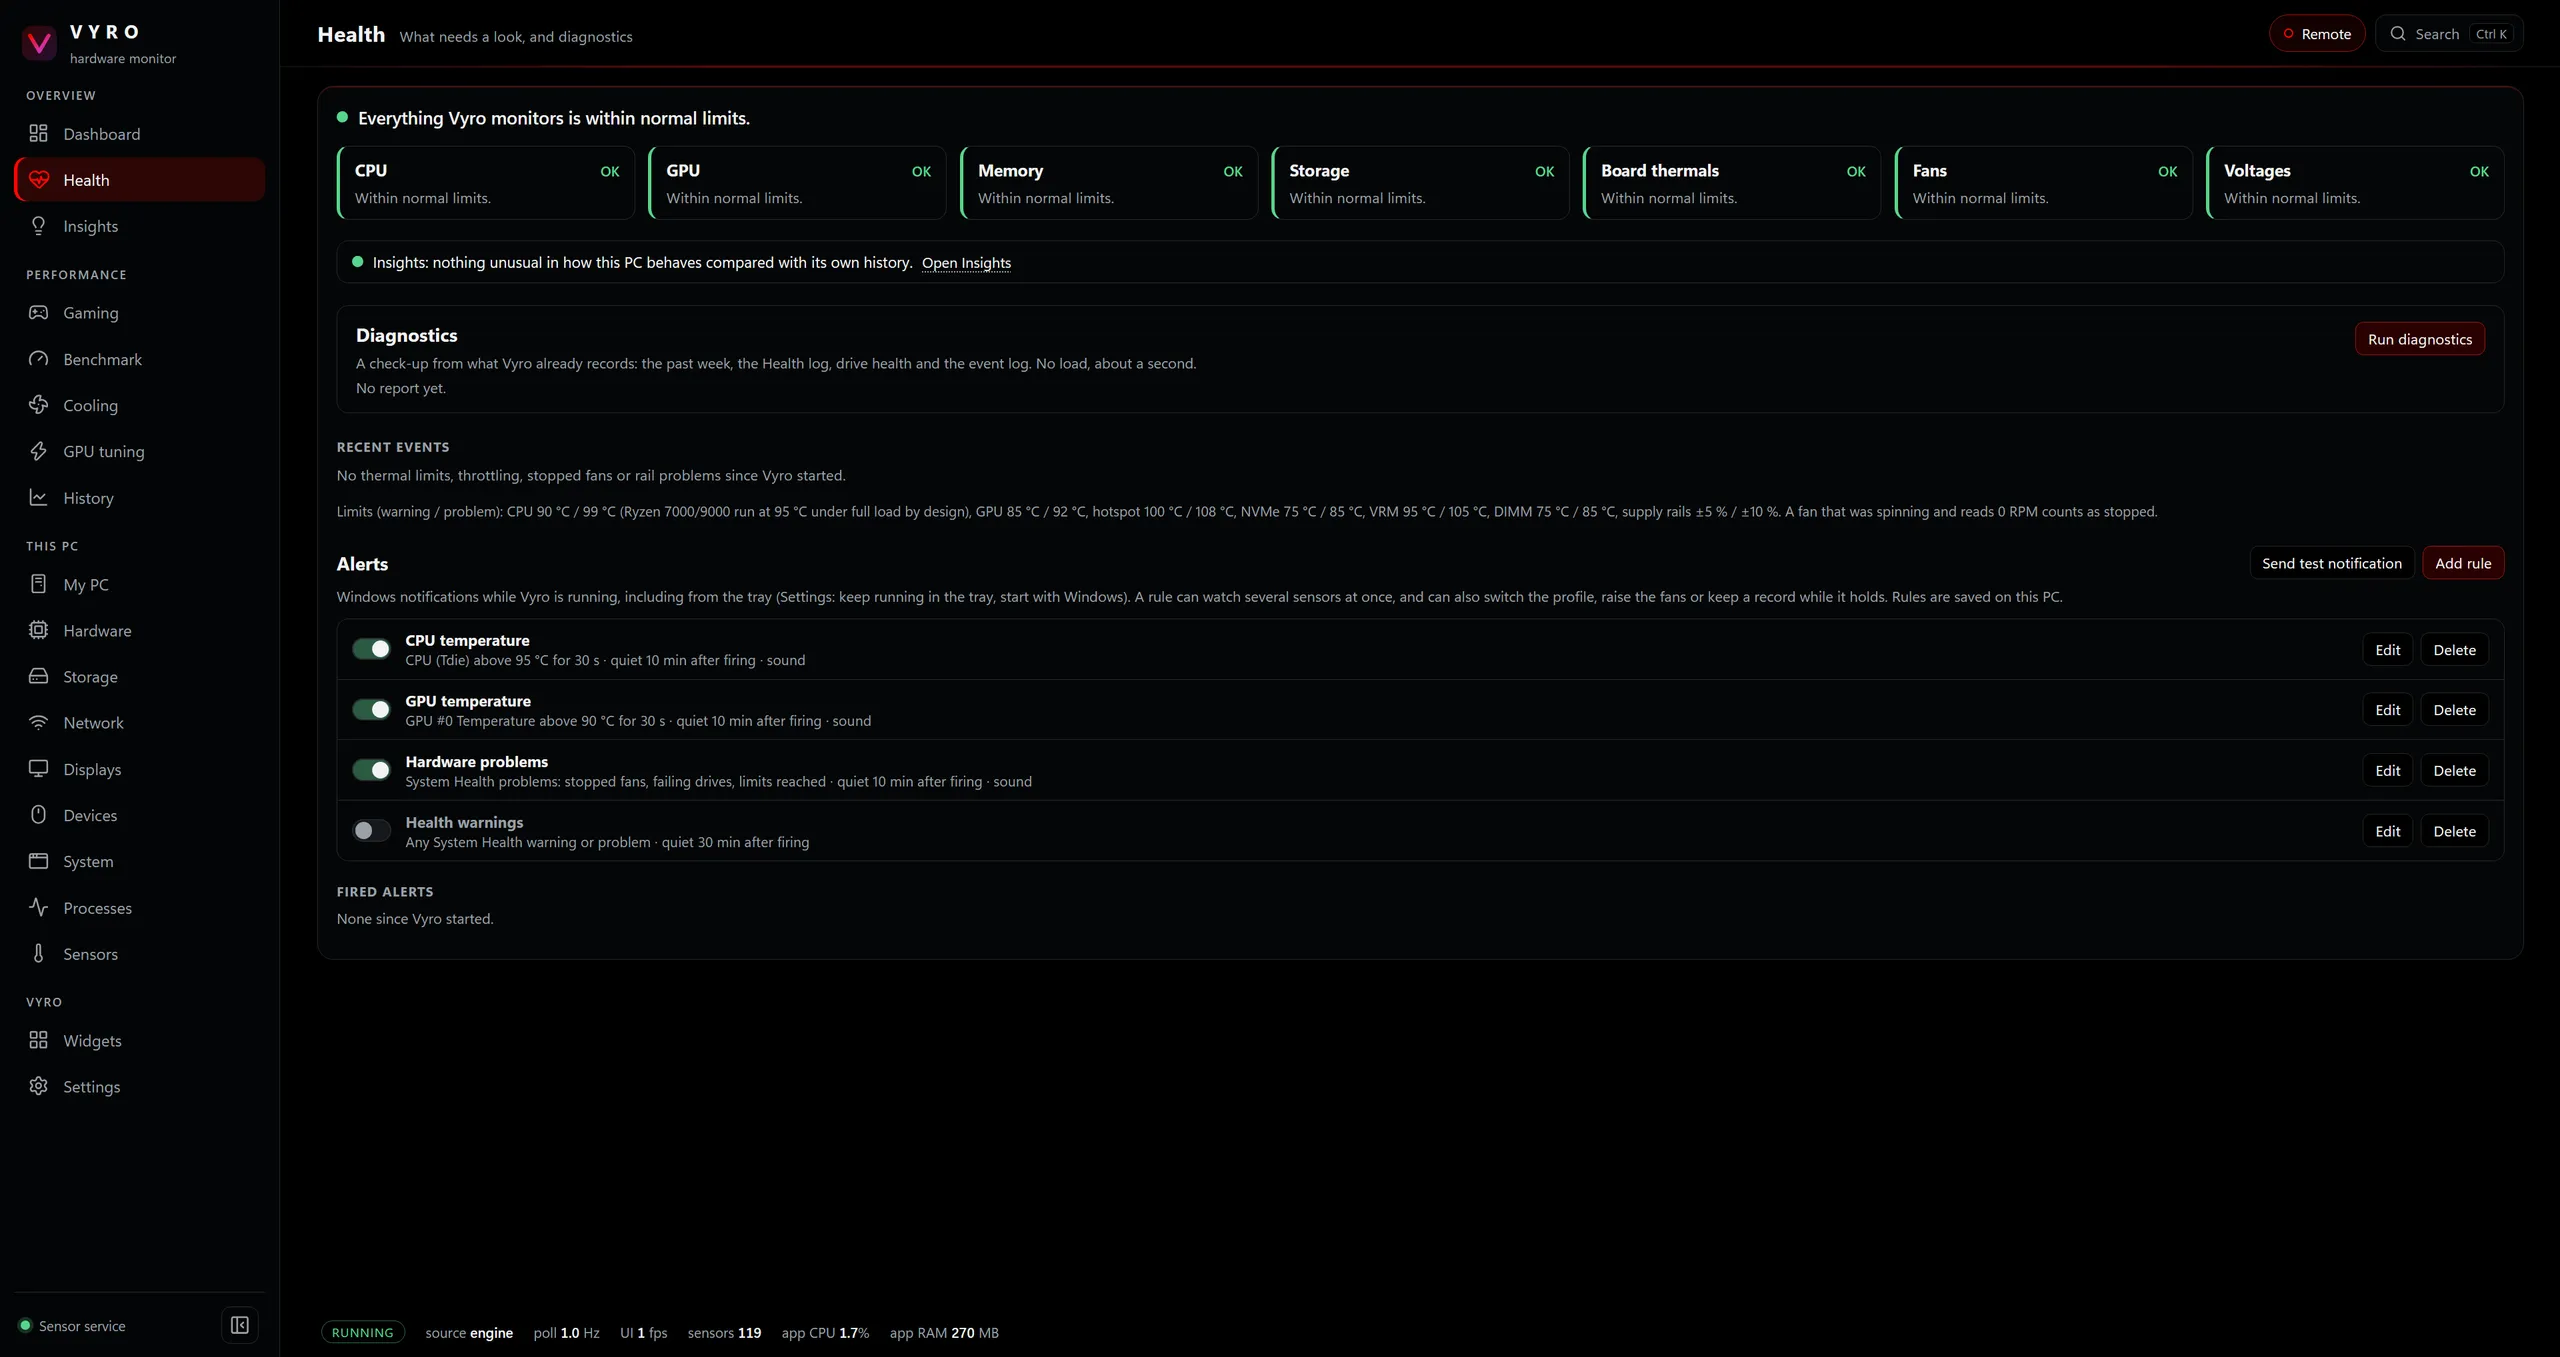This screenshot has width=2560, height=1357.
Task: Click the Hardware chip icon
Action: click(x=38, y=630)
